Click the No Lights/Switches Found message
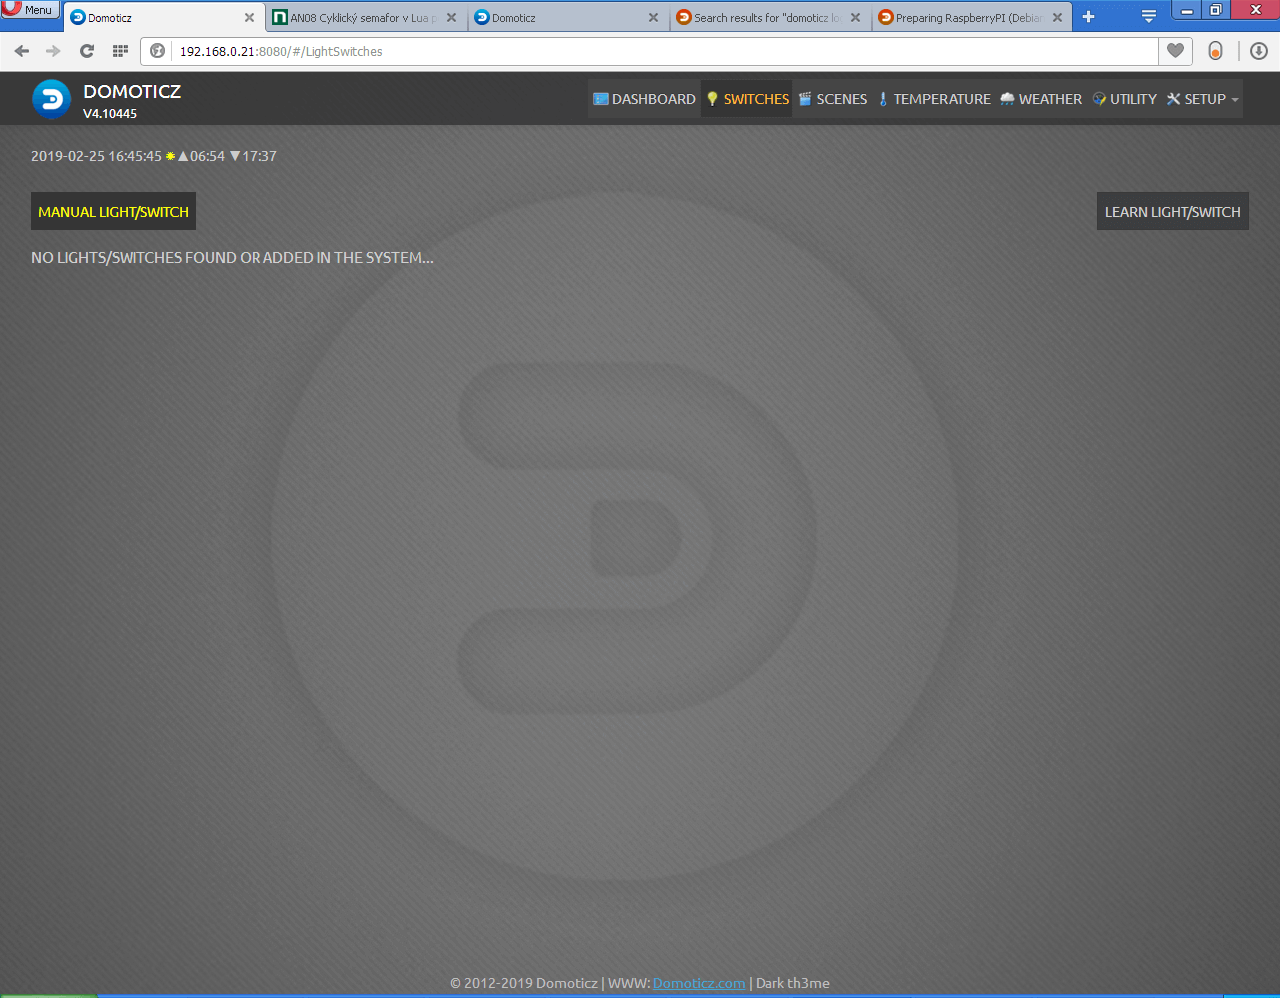The height and width of the screenshot is (998, 1280). tap(232, 257)
